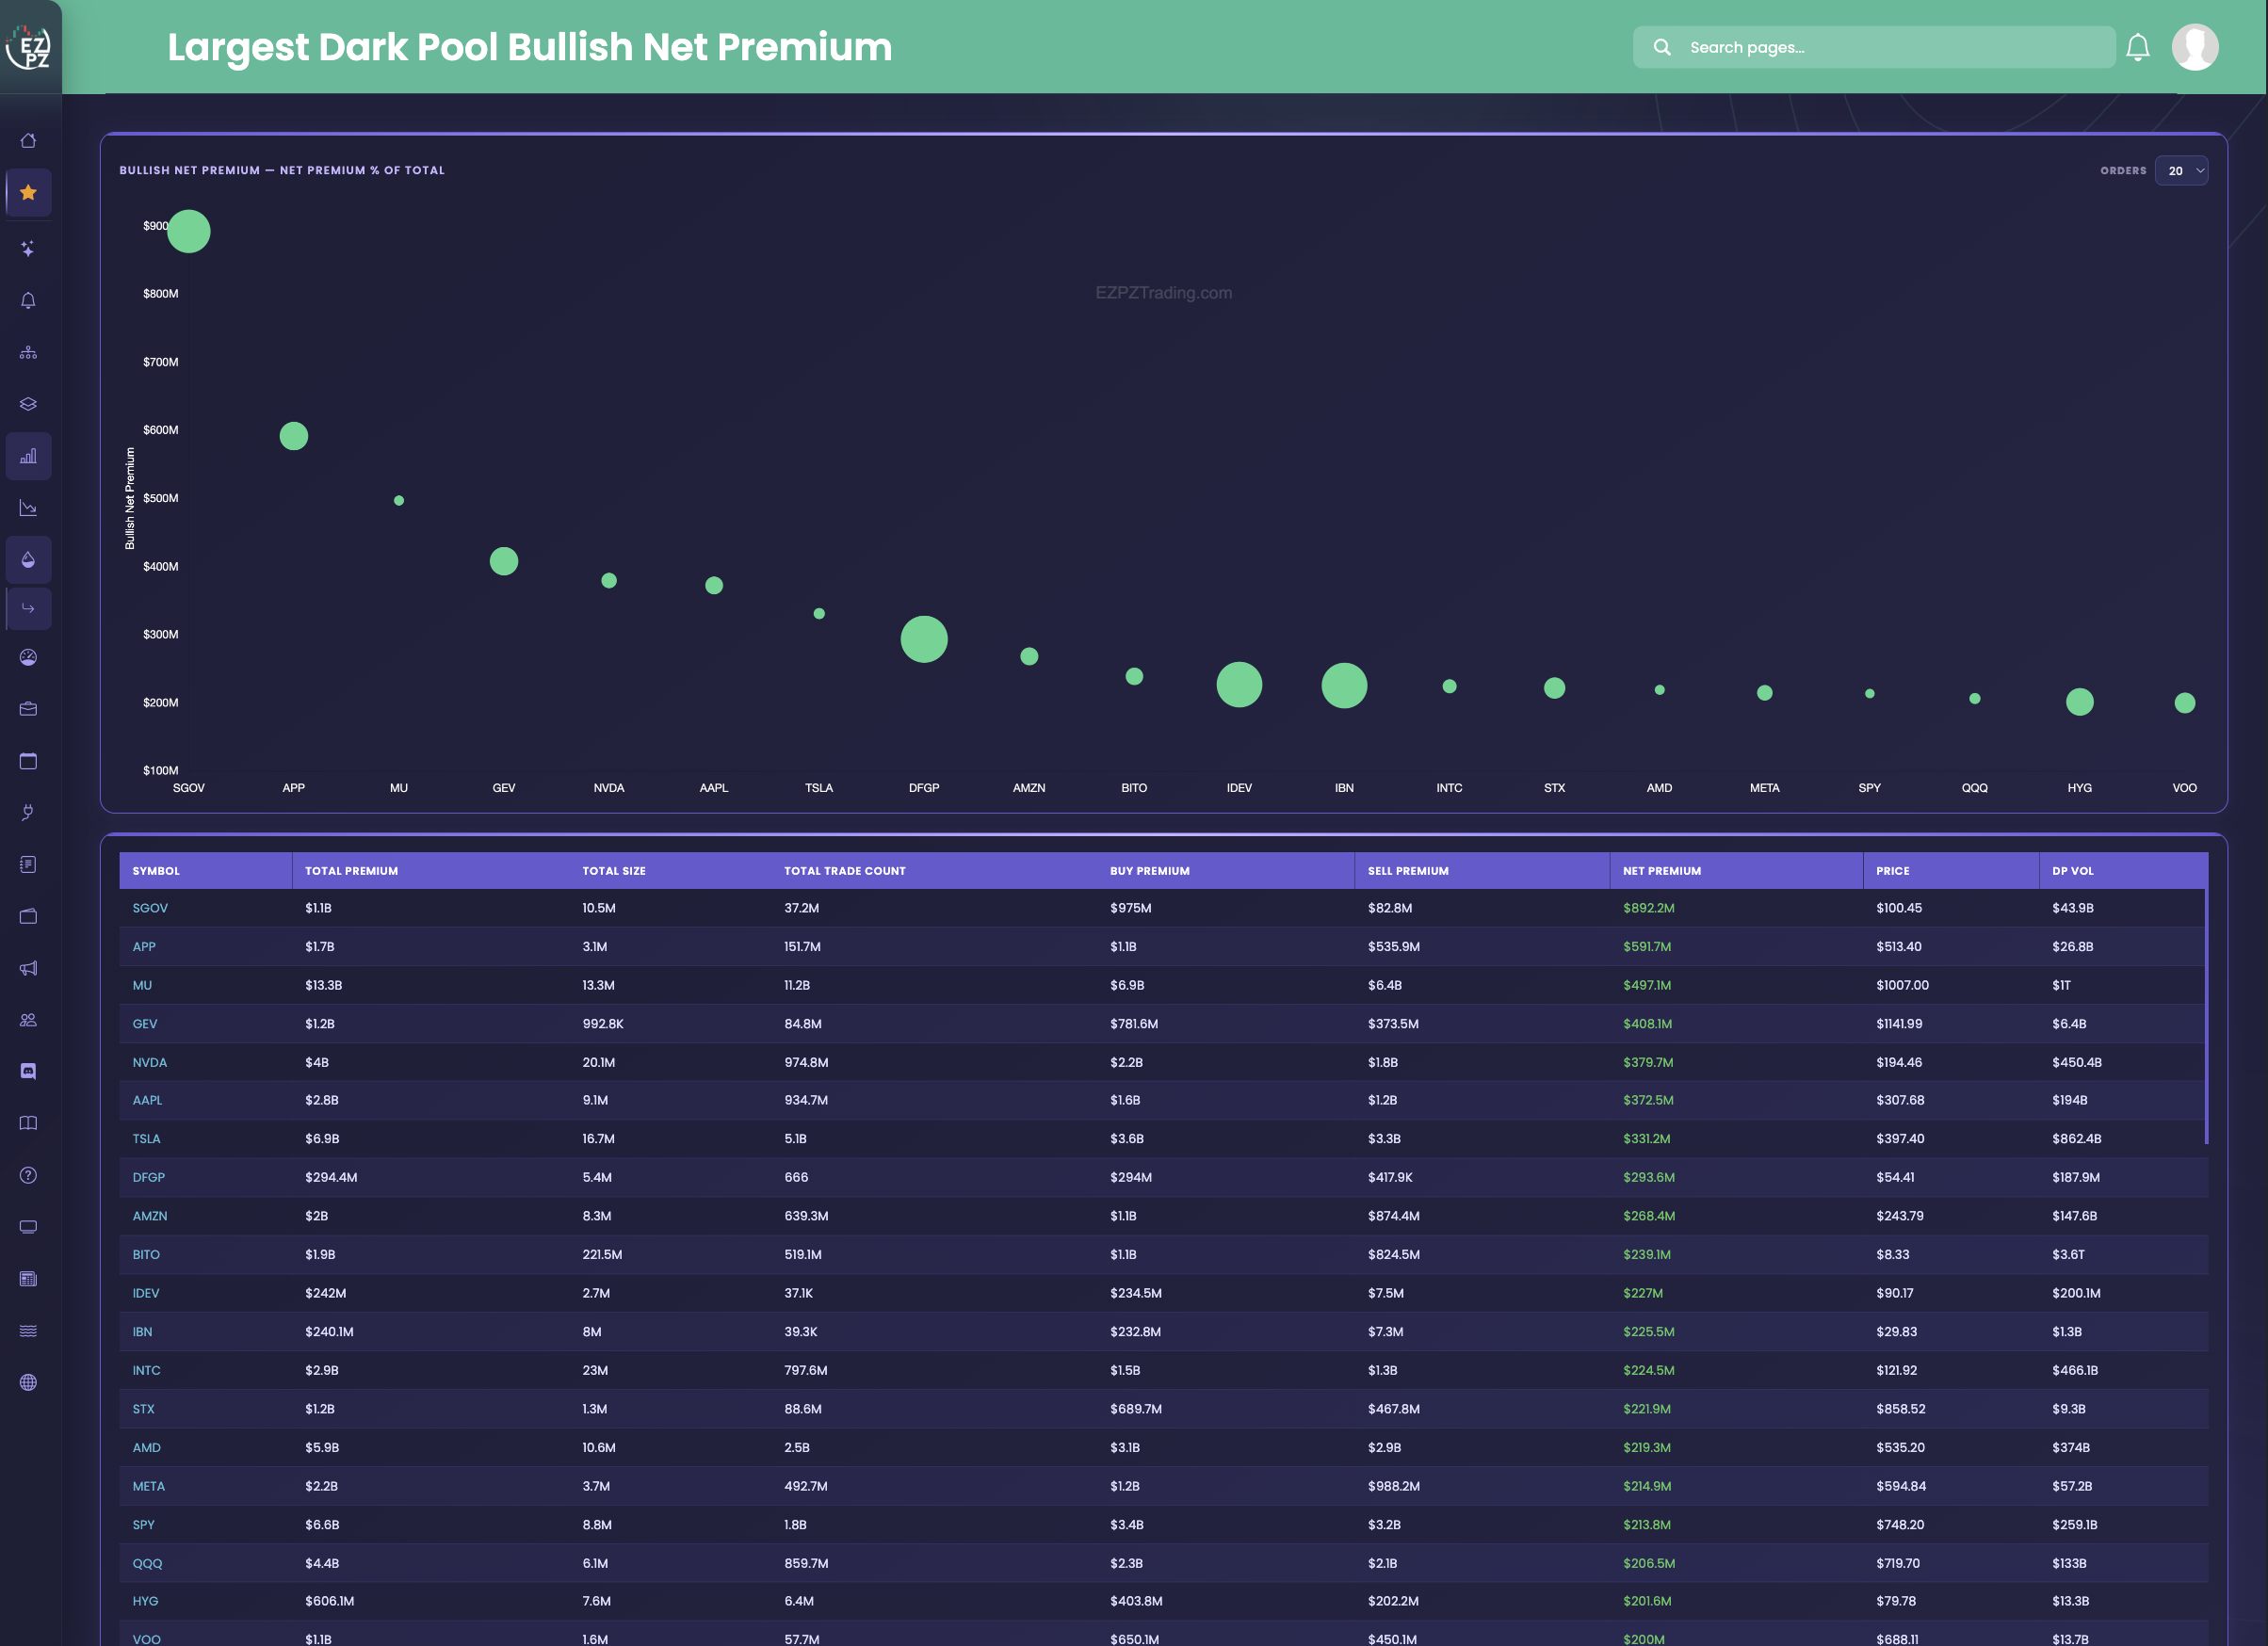Sort table by Sell Premium column
The height and width of the screenshot is (1646, 2268).
(1408, 871)
